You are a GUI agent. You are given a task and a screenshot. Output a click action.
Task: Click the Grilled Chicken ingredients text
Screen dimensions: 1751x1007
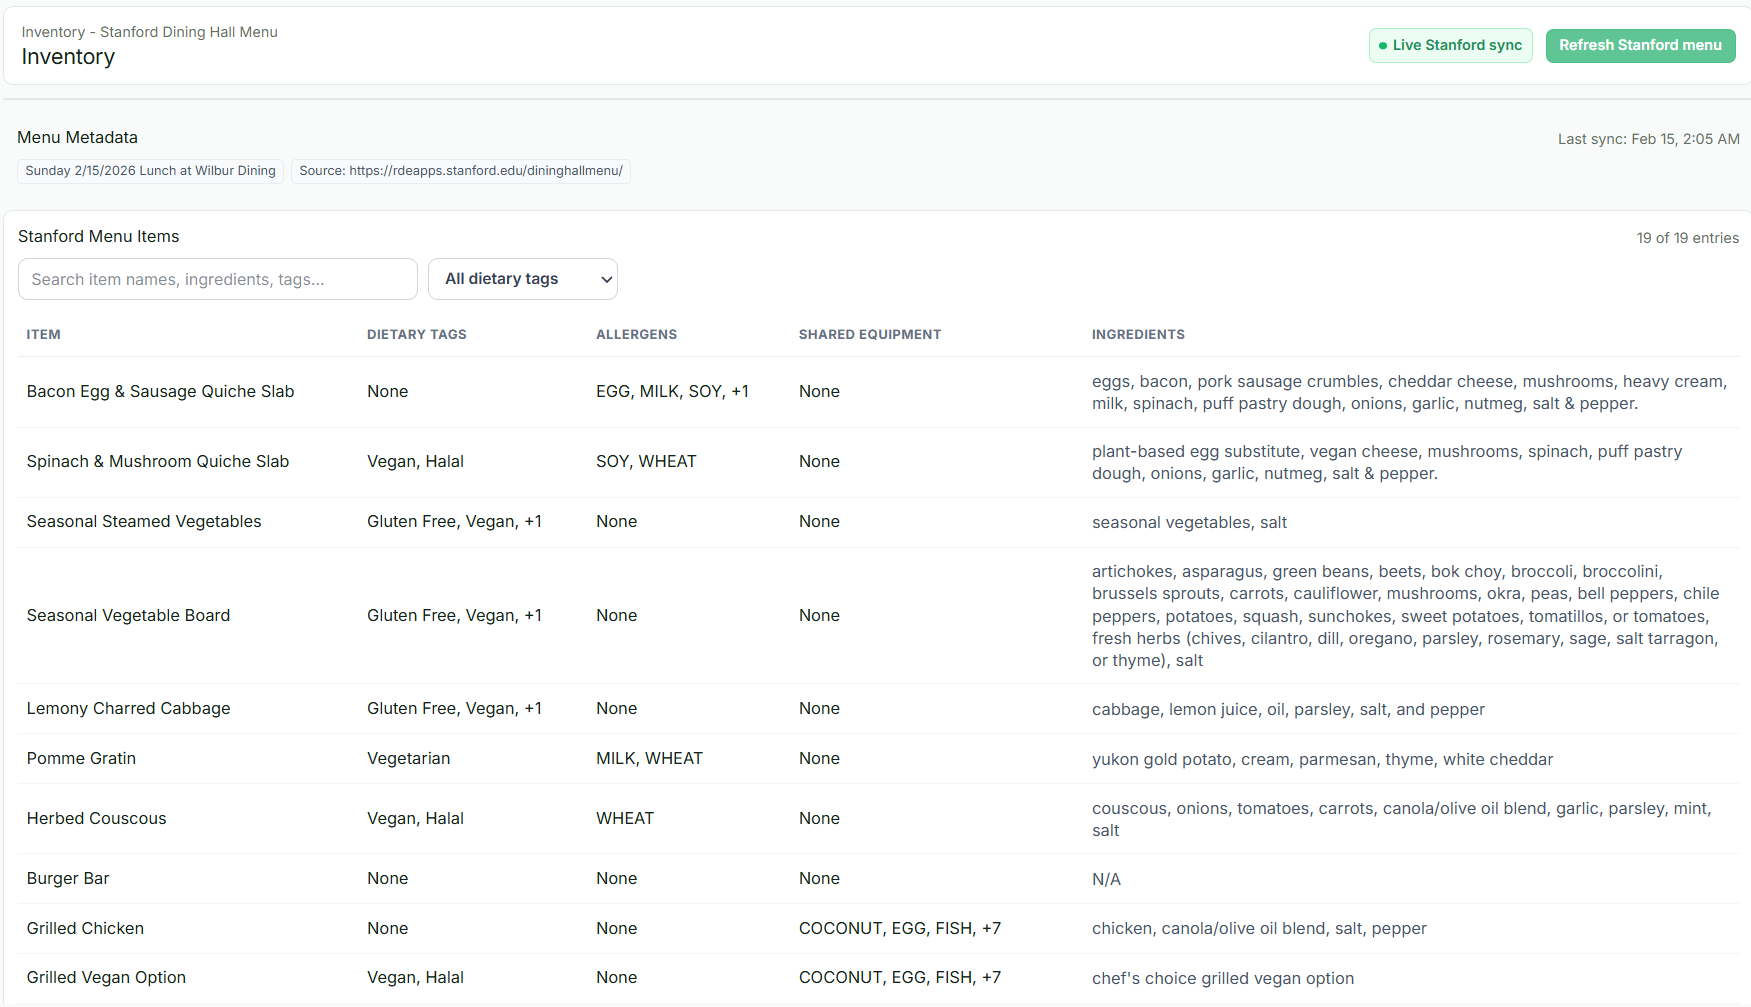tap(1260, 928)
